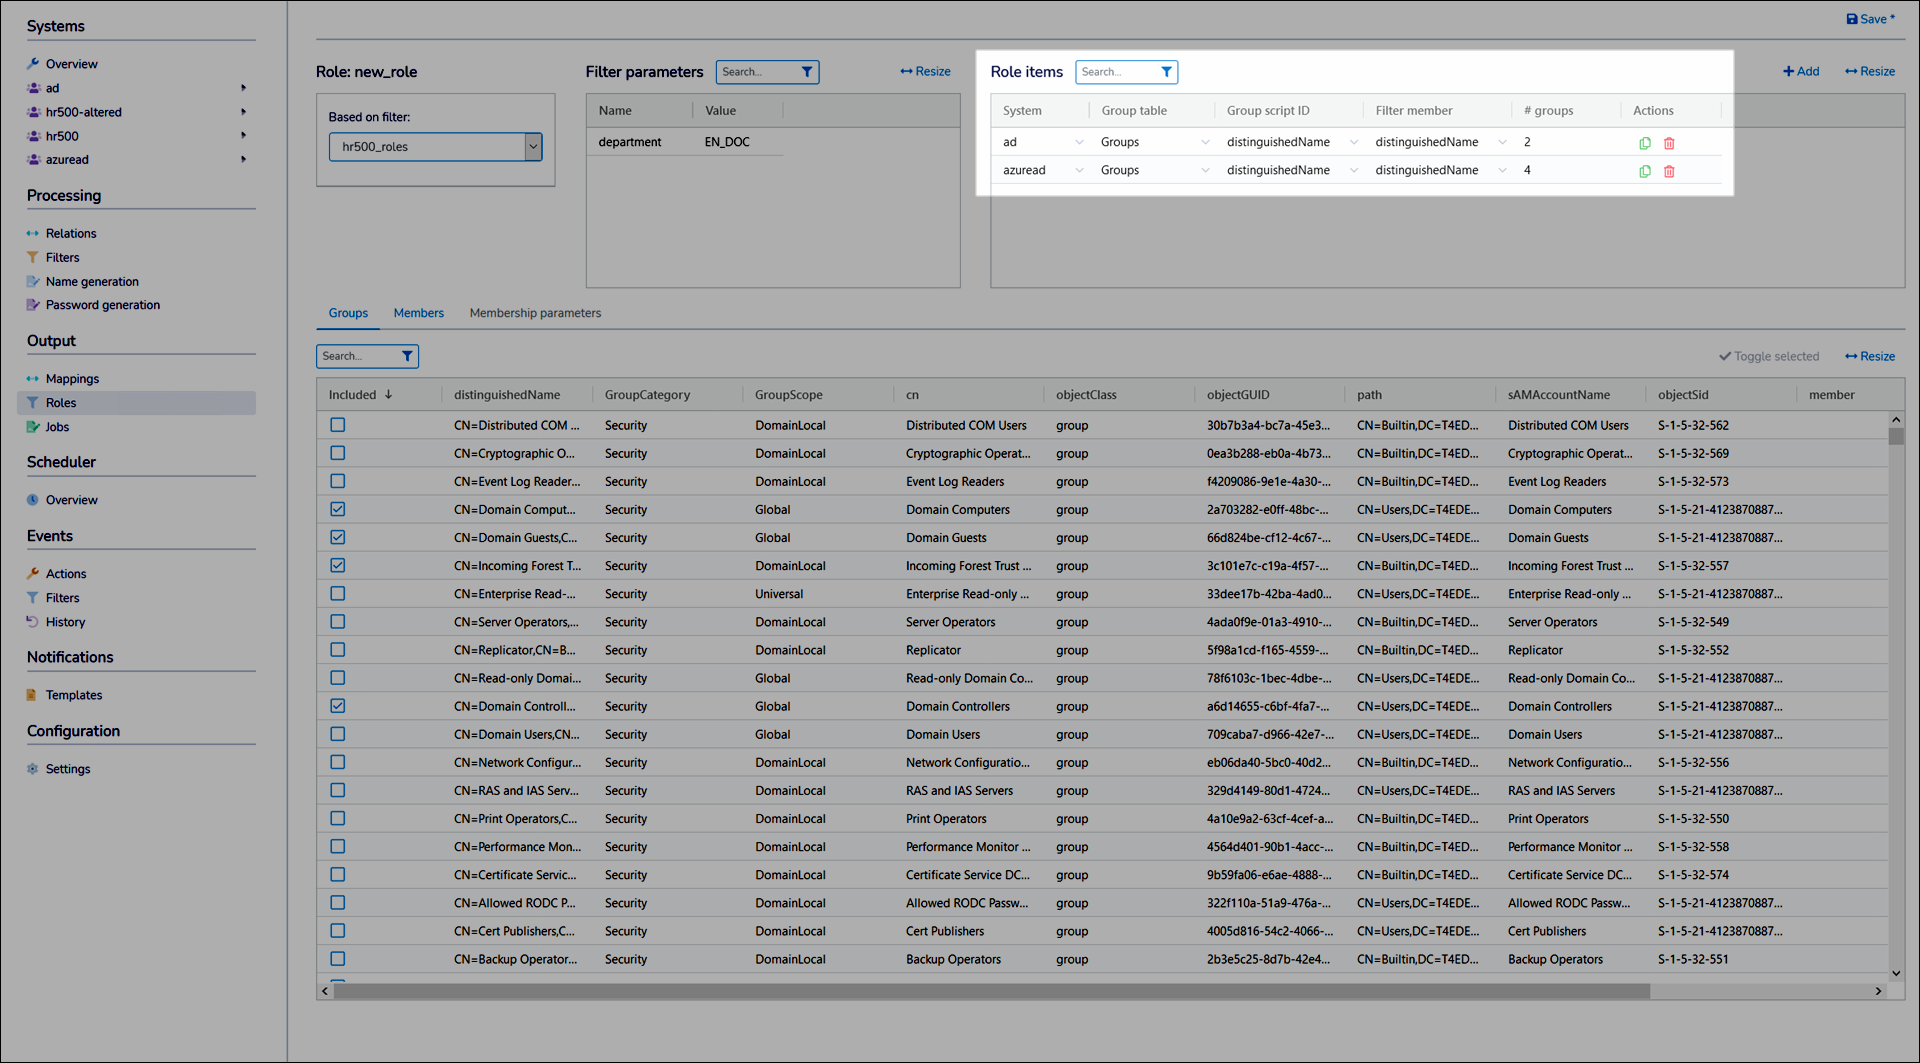The height and width of the screenshot is (1063, 1920).
Task: Click the filter icon in Filter parameters search
Action: coord(806,72)
